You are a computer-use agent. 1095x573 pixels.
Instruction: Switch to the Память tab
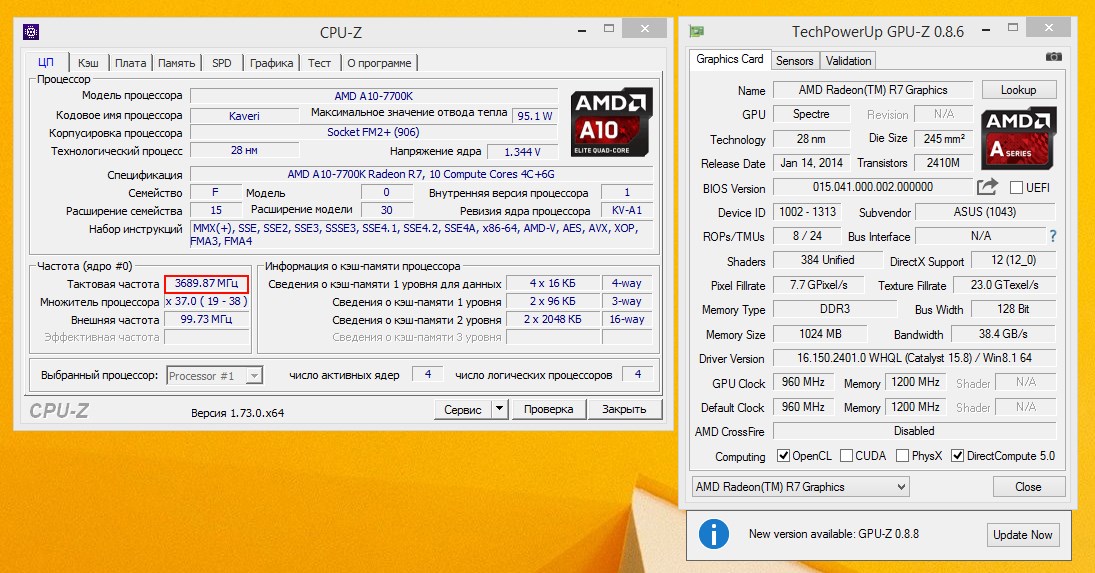[x=176, y=63]
